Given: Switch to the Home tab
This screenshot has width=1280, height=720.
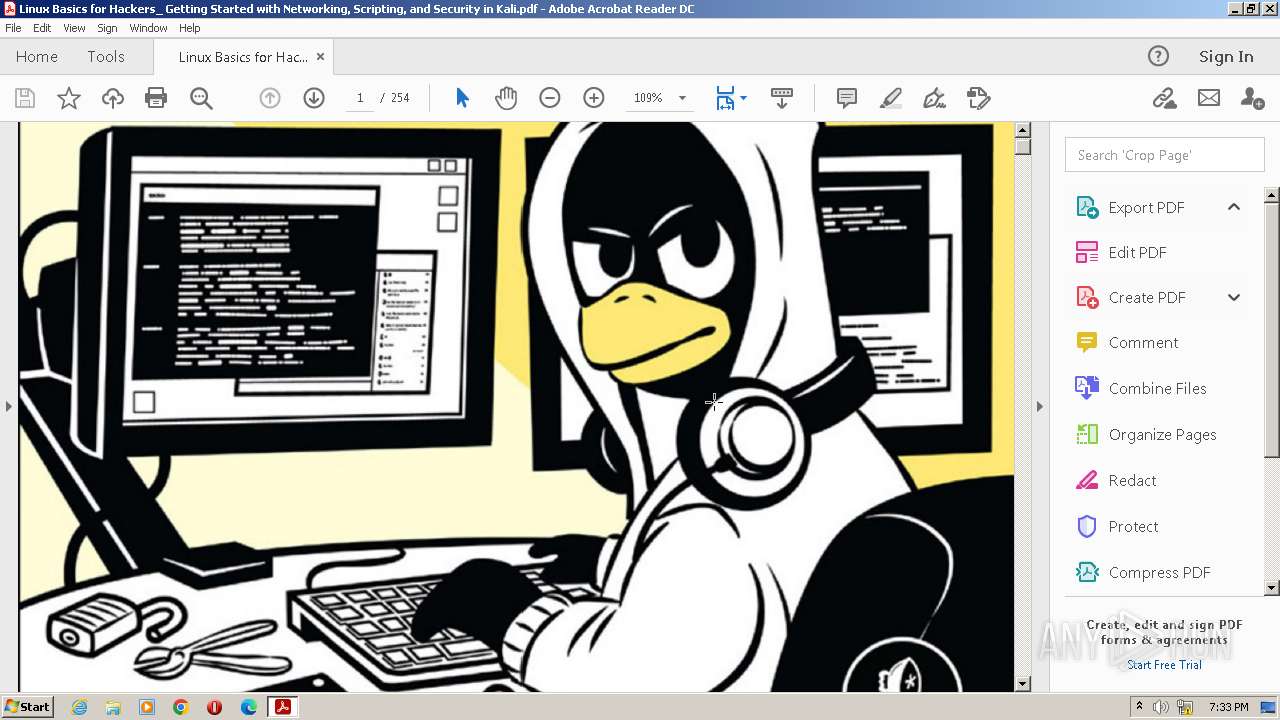Looking at the screenshot, I should [x=37, y=57].
